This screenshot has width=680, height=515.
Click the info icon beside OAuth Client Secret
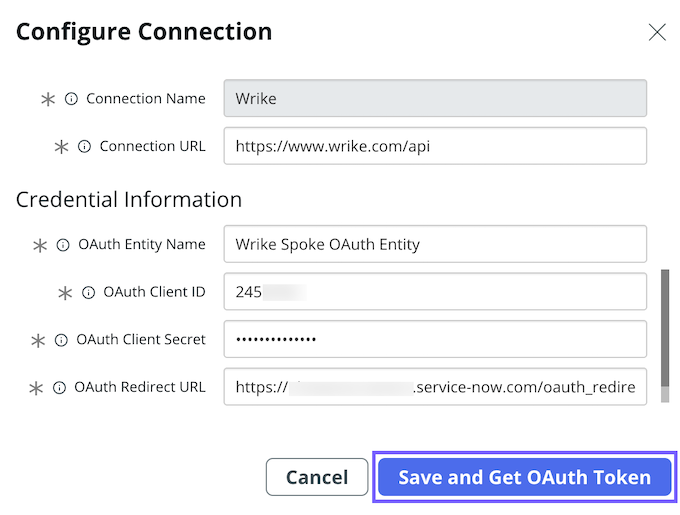click(61, 340)
